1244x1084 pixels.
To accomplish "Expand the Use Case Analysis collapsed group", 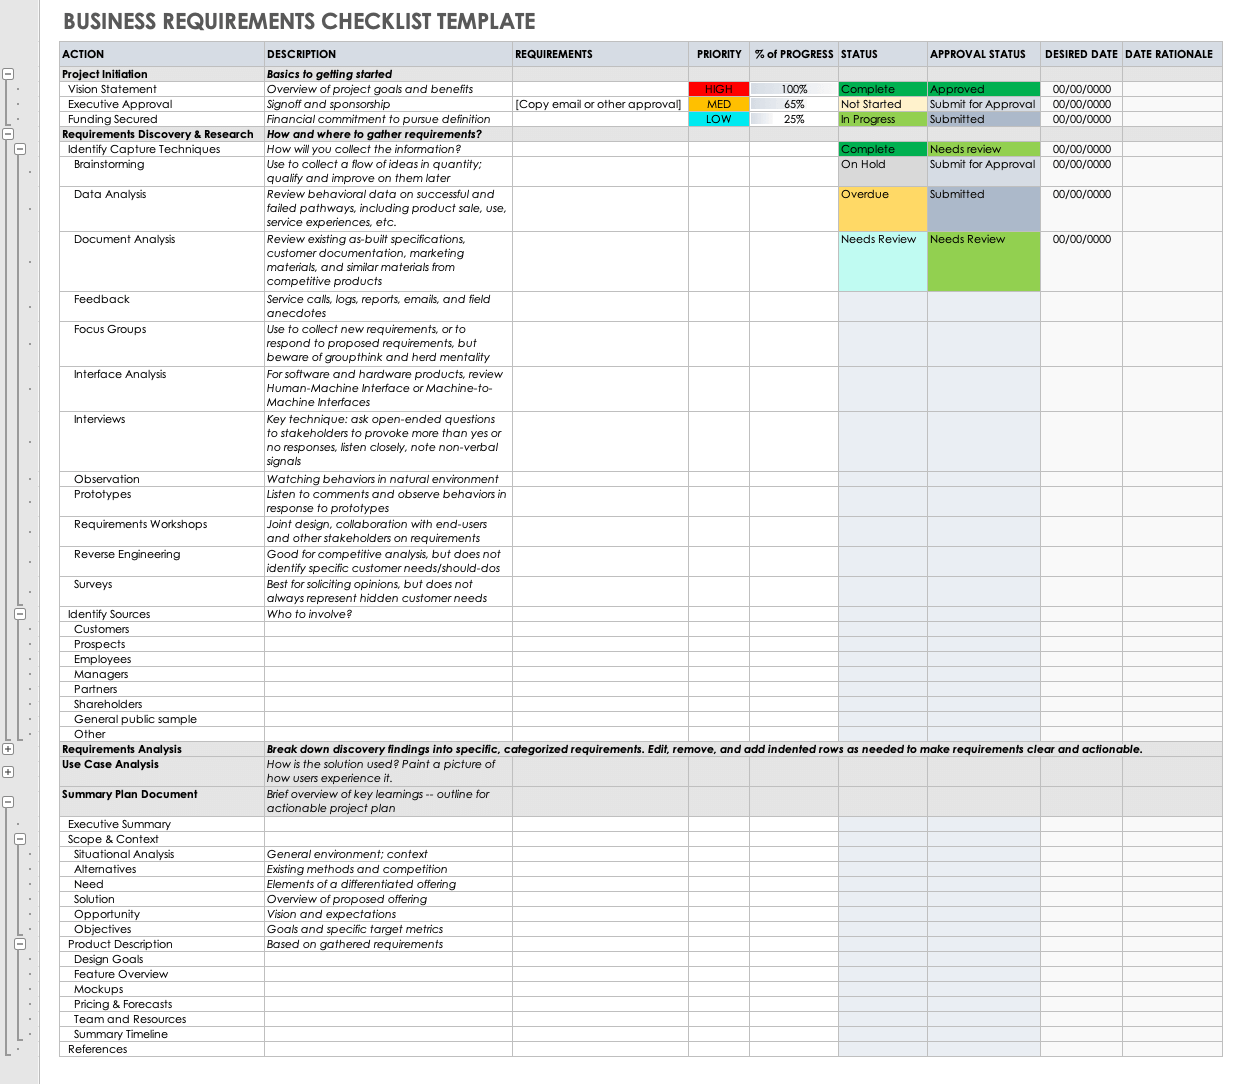I will [x=8, y=772].
